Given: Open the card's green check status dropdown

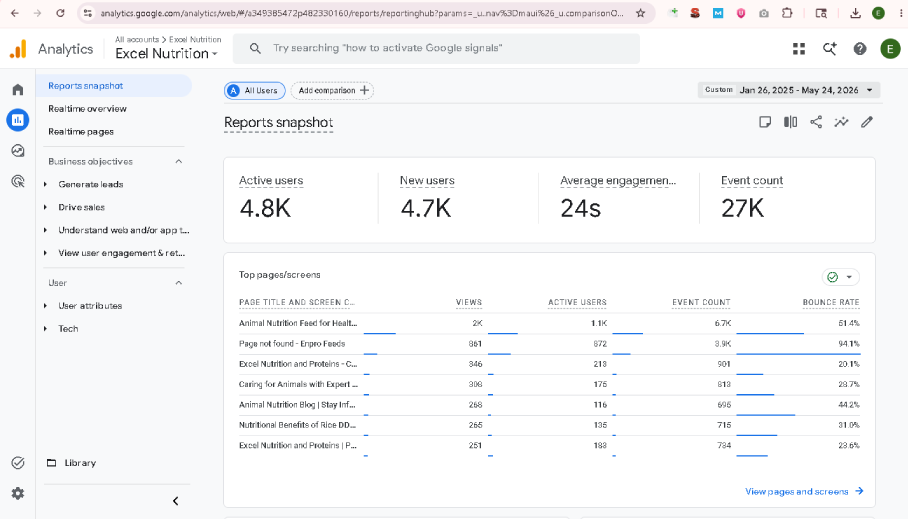Looking at the screenshot, I should [x=840, y=277].
